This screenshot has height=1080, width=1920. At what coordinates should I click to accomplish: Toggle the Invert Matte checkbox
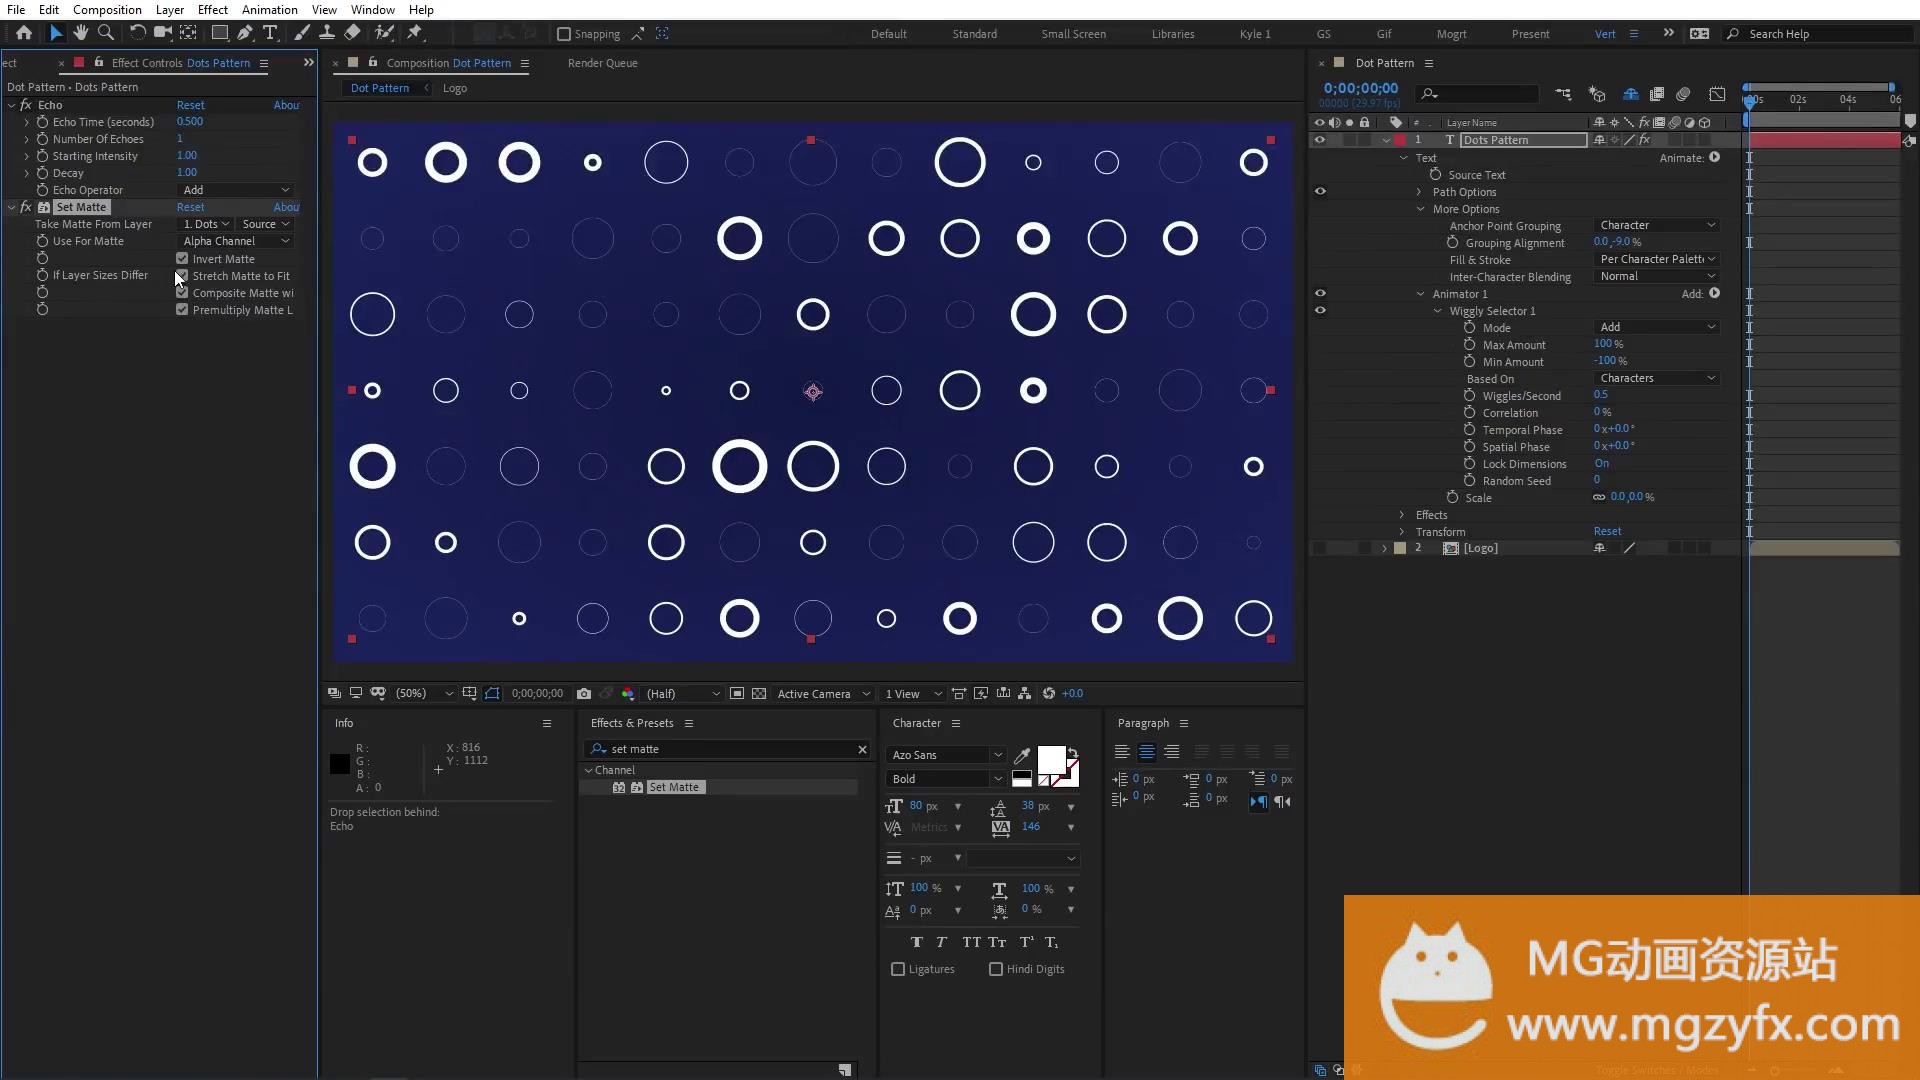[x=182, y=259]
